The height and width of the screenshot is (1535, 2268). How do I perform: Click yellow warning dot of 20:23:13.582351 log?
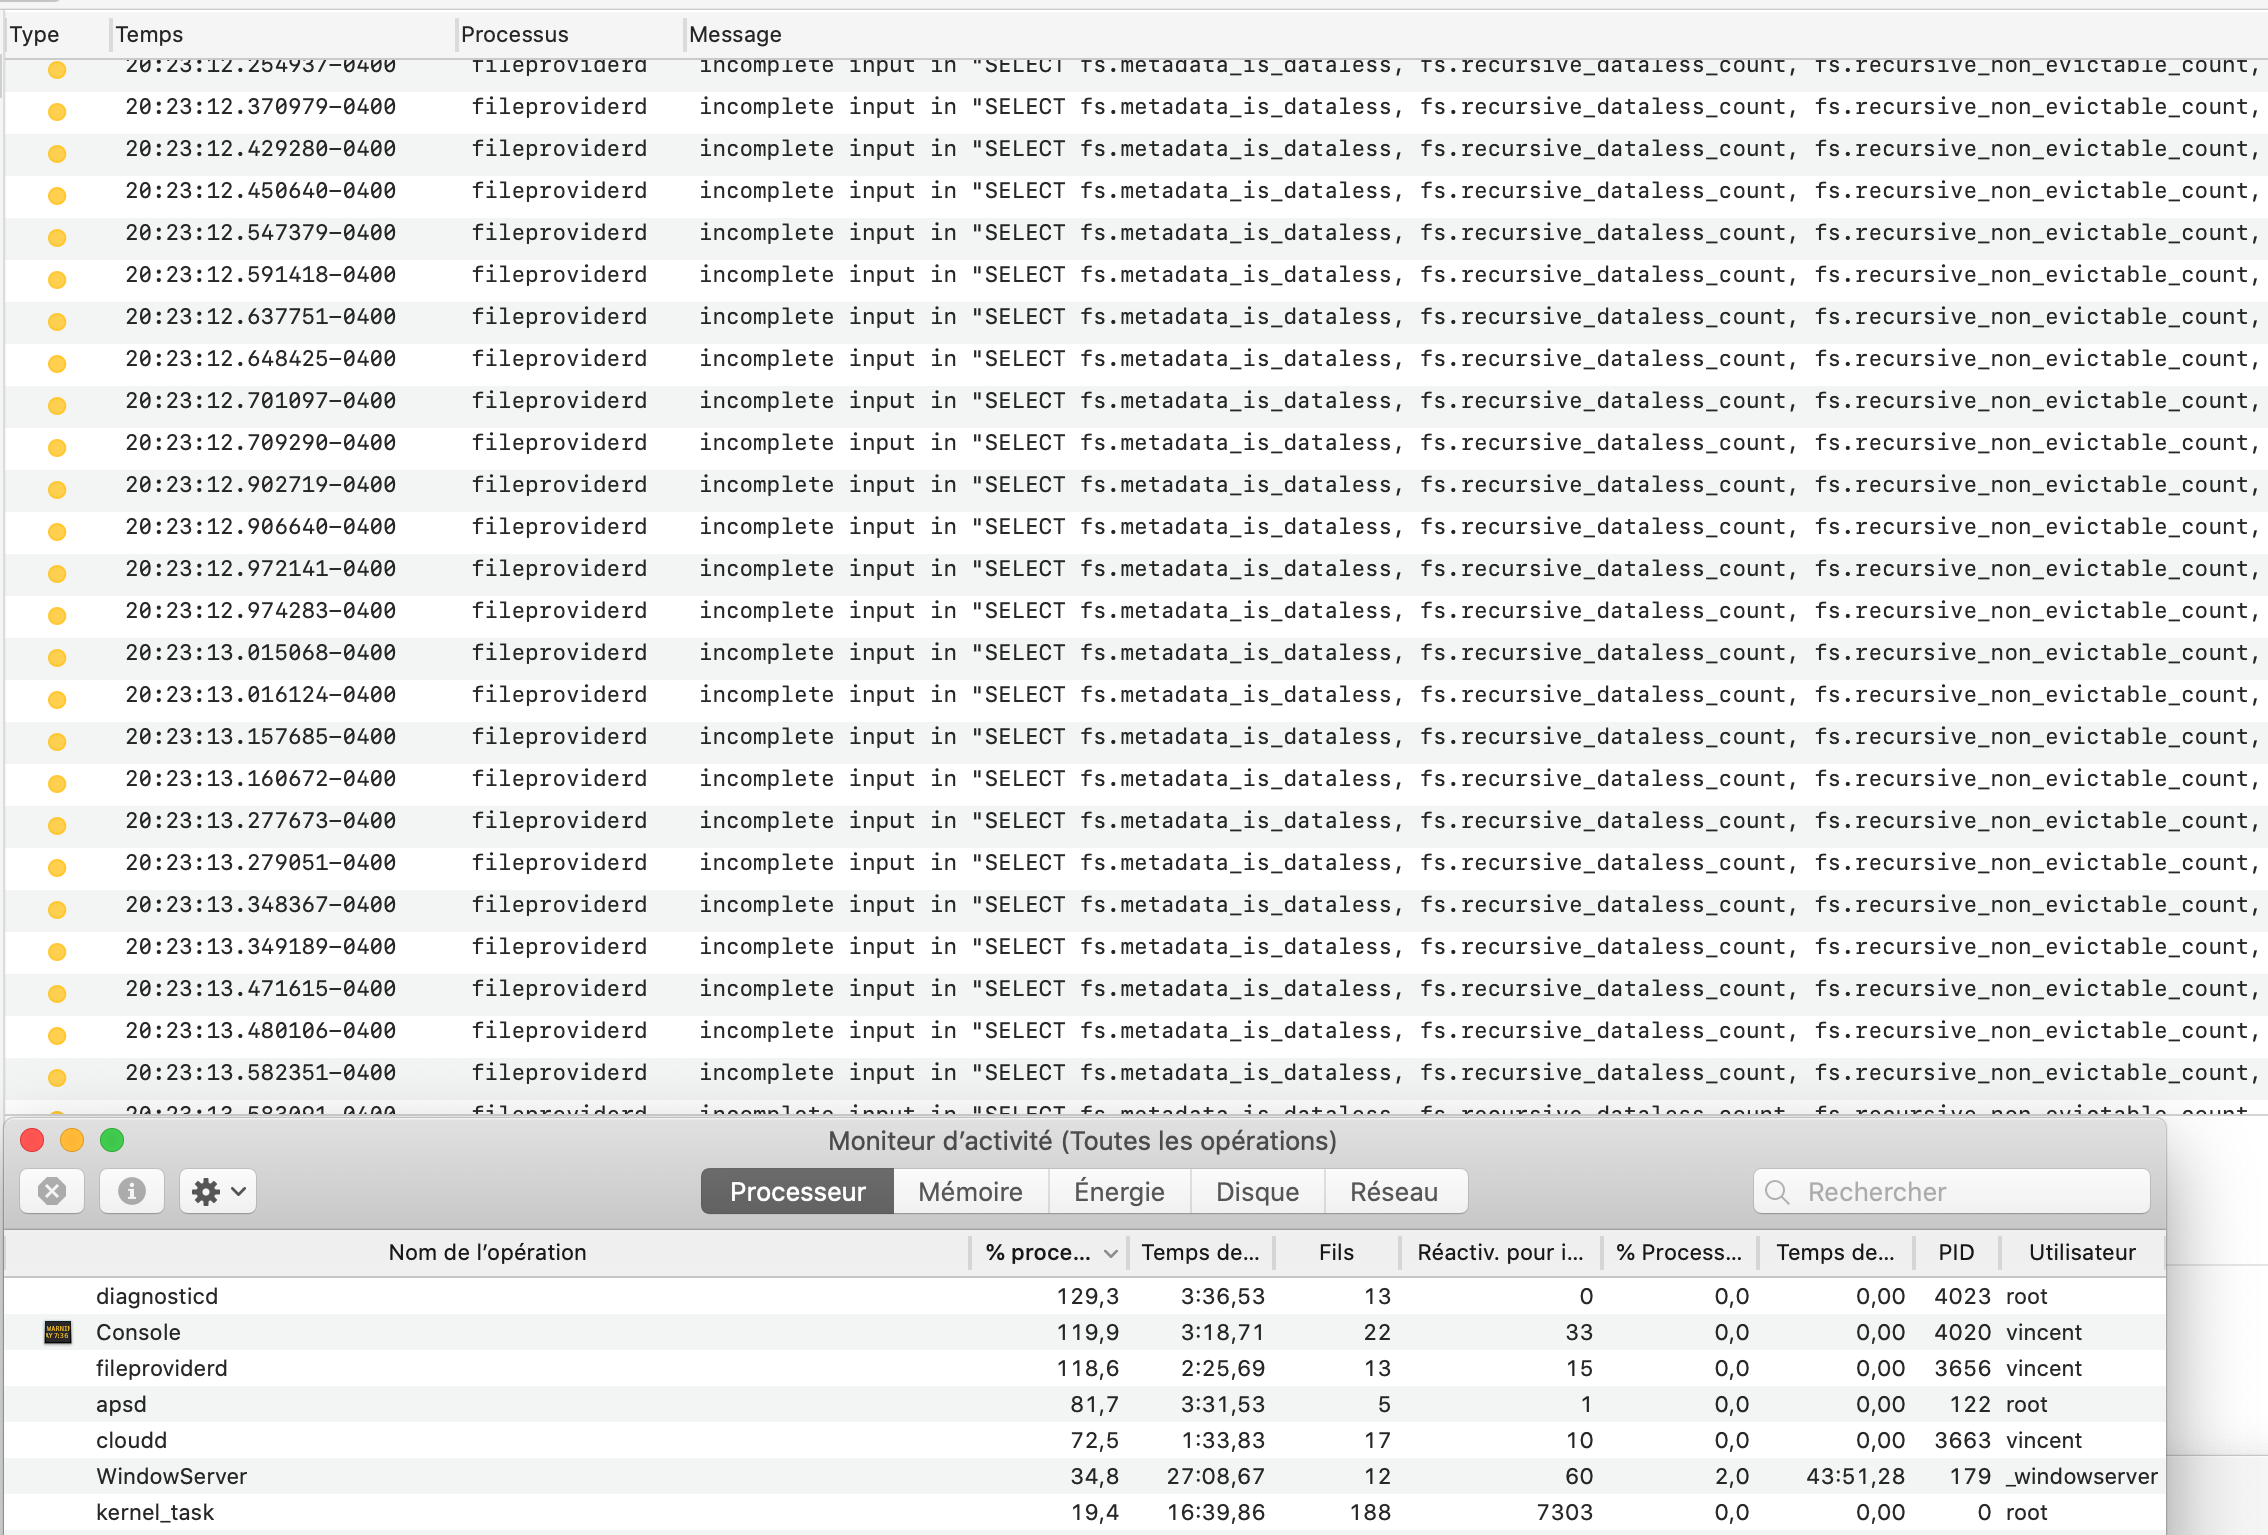[57, 1077]
